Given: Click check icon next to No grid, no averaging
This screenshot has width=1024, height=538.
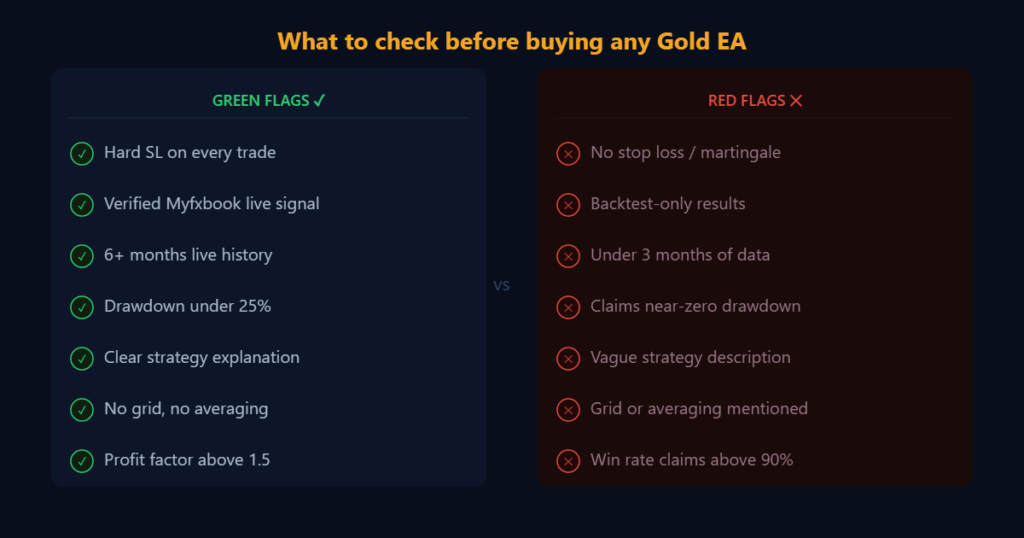Looking at the screenshot, I should click(x=82, y=410).
